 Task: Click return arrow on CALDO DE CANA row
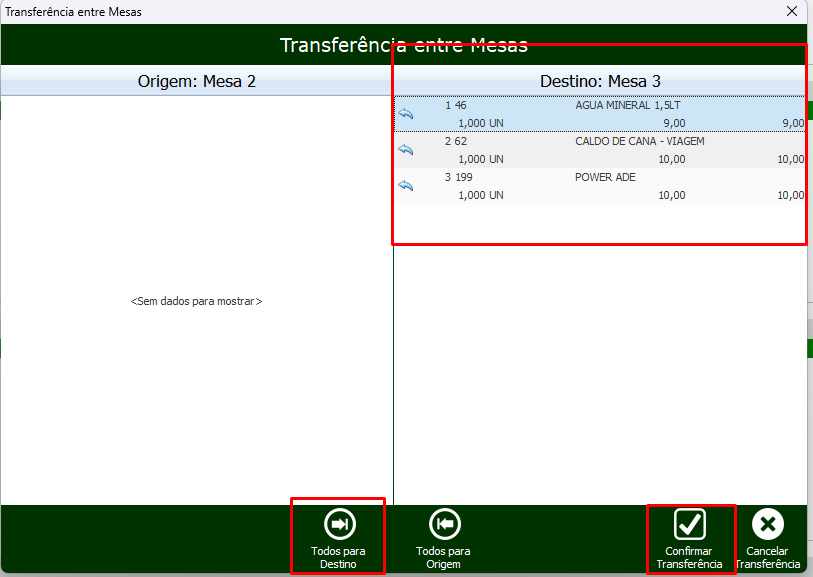coord(405,150)
